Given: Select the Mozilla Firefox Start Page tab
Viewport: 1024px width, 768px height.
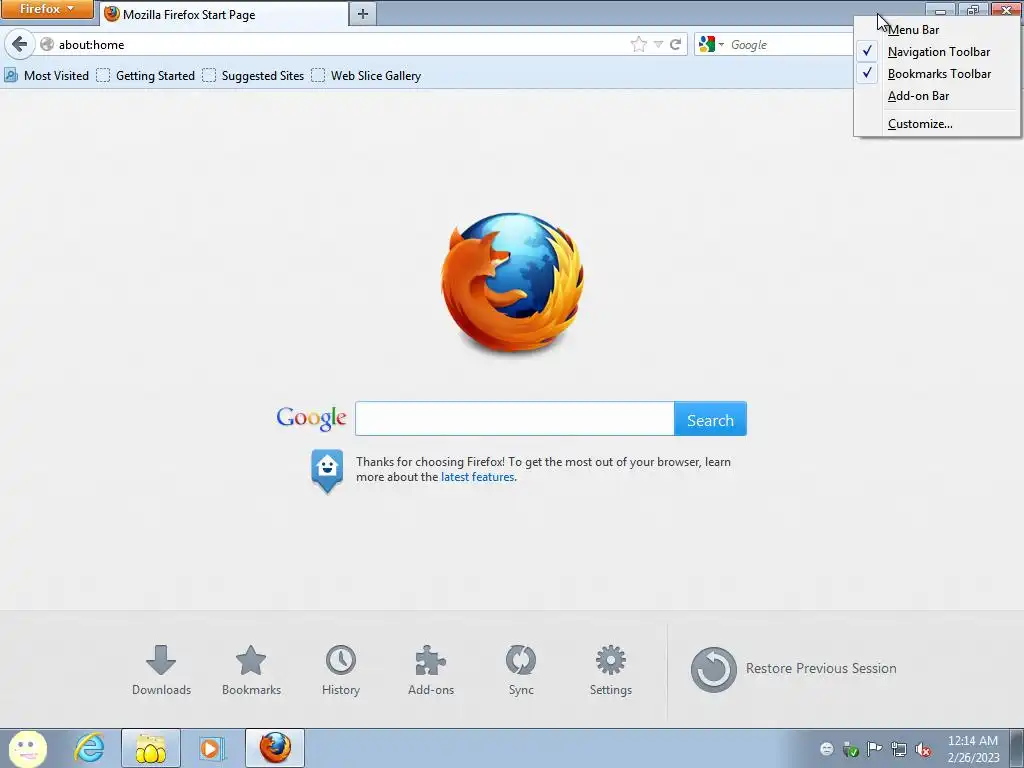Looking at the screenshot, I should 223,14.
